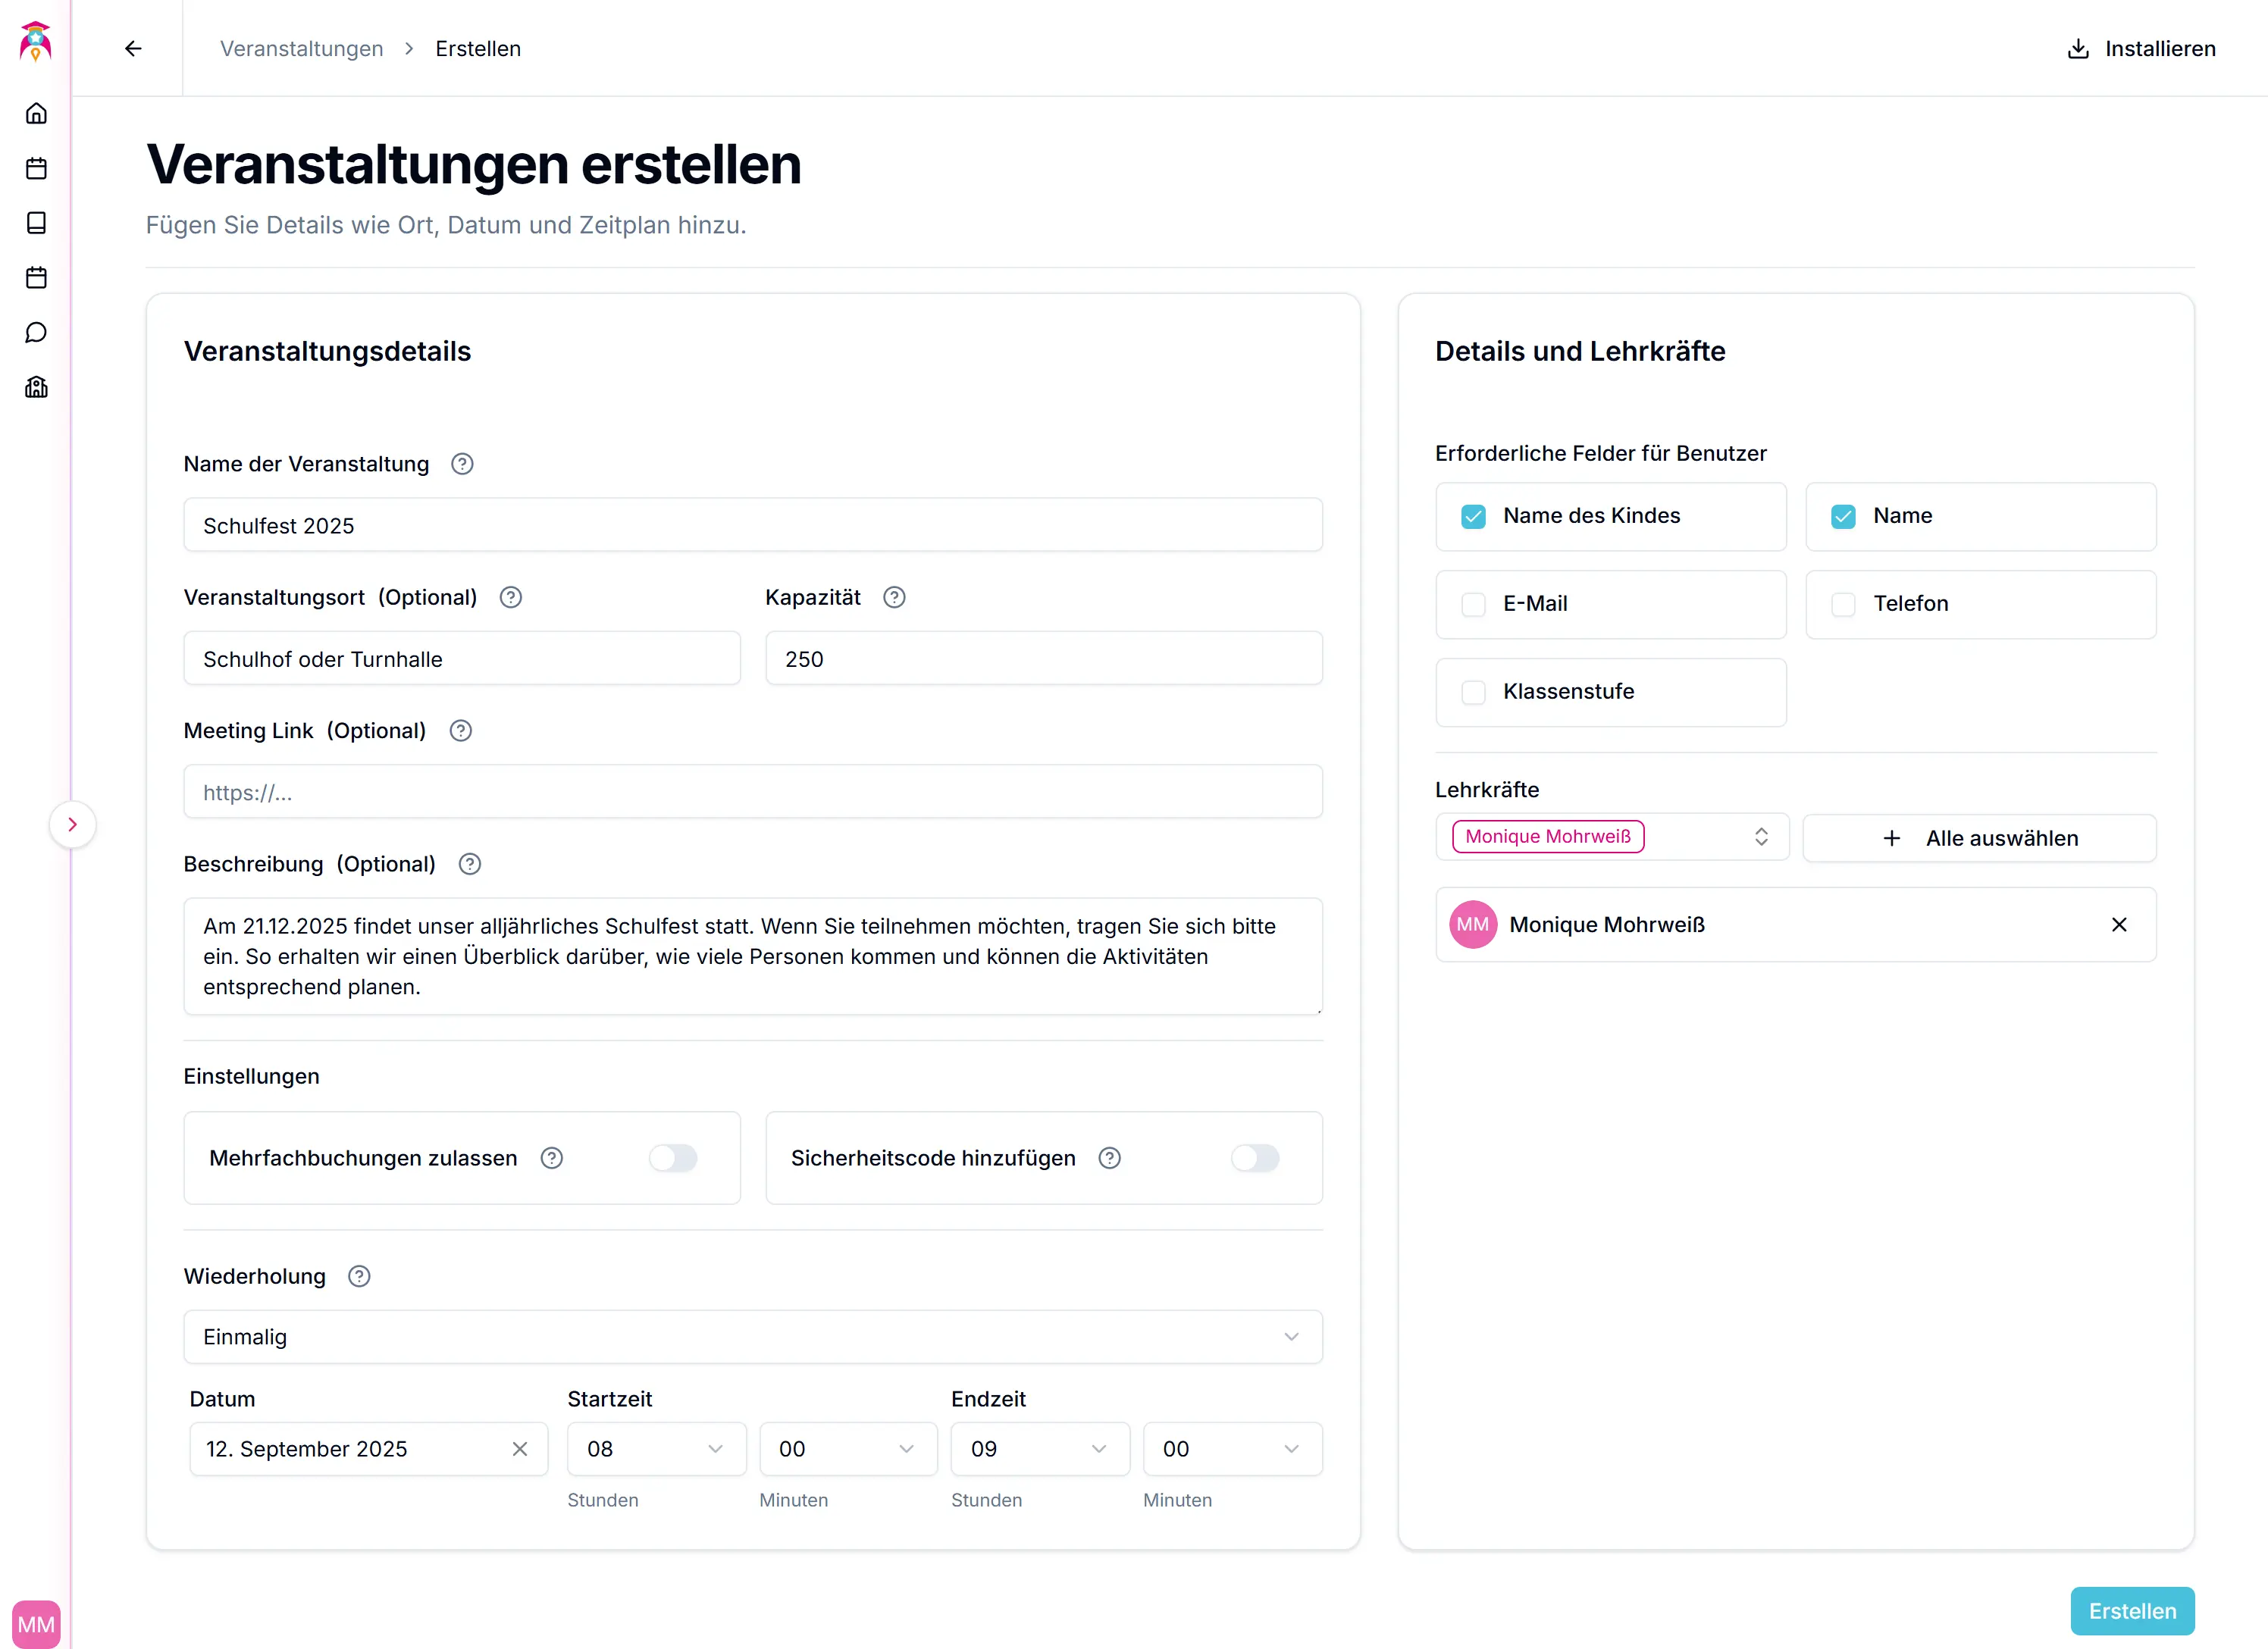This screenshot has height=1649, width=2268.
Task: Click help icon beside Wiederholung label
Action: pyautogui.click(x=359, y=1276)
